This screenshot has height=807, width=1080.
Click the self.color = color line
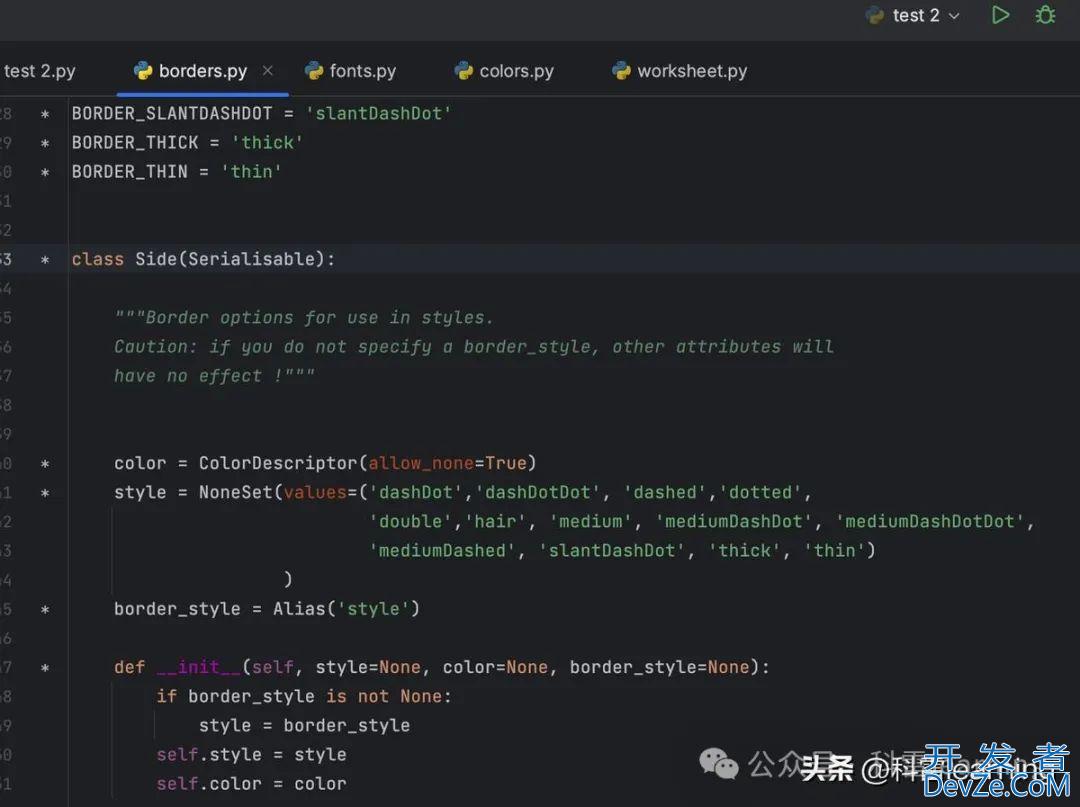pyautogui.click(x=251, y=784)
